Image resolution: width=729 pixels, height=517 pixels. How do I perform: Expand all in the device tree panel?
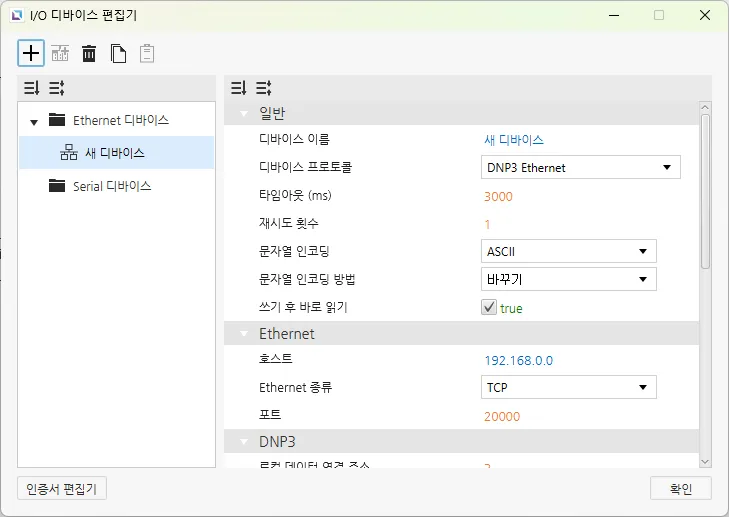(32, 88)
